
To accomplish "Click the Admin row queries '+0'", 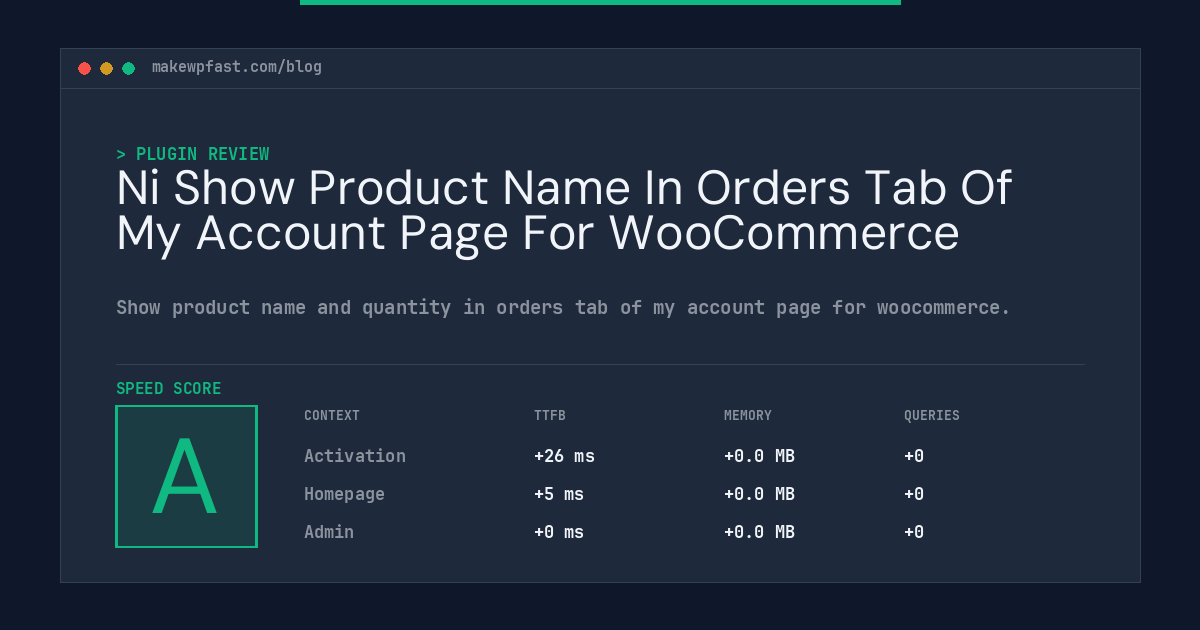I will (914, 532).
